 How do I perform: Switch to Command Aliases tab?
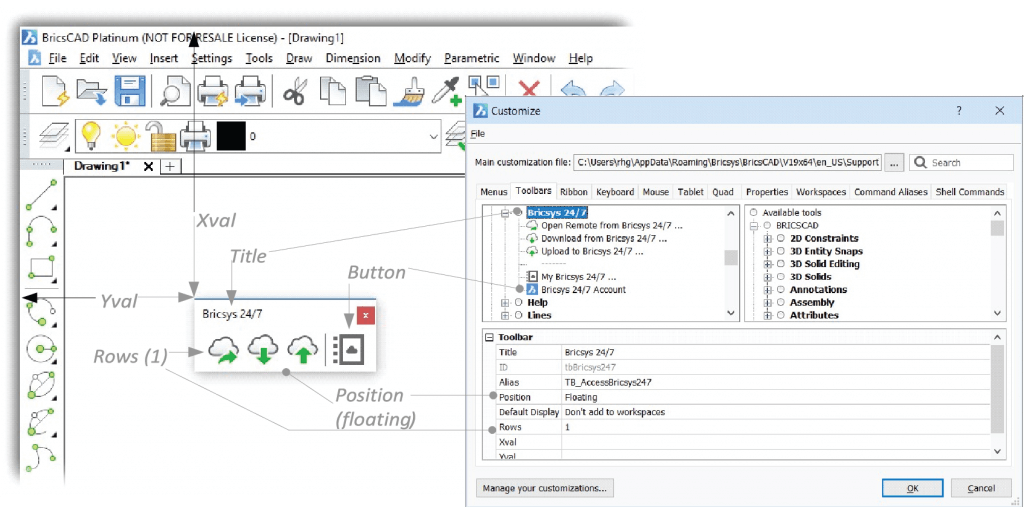[x=890, y=192]
